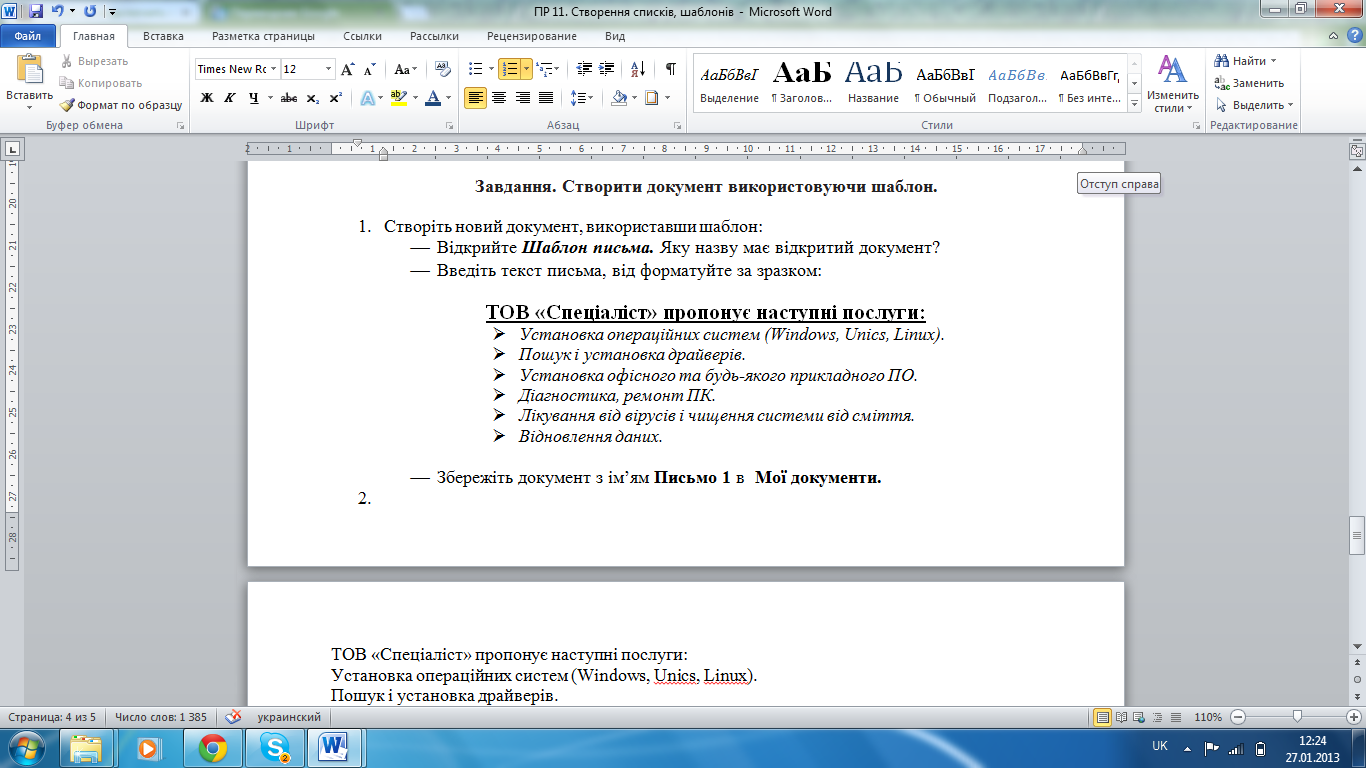Image resolution: width=1366 pixels, height=768 pixels.
Task: Click the bulleted list icon
Action: 476,69
